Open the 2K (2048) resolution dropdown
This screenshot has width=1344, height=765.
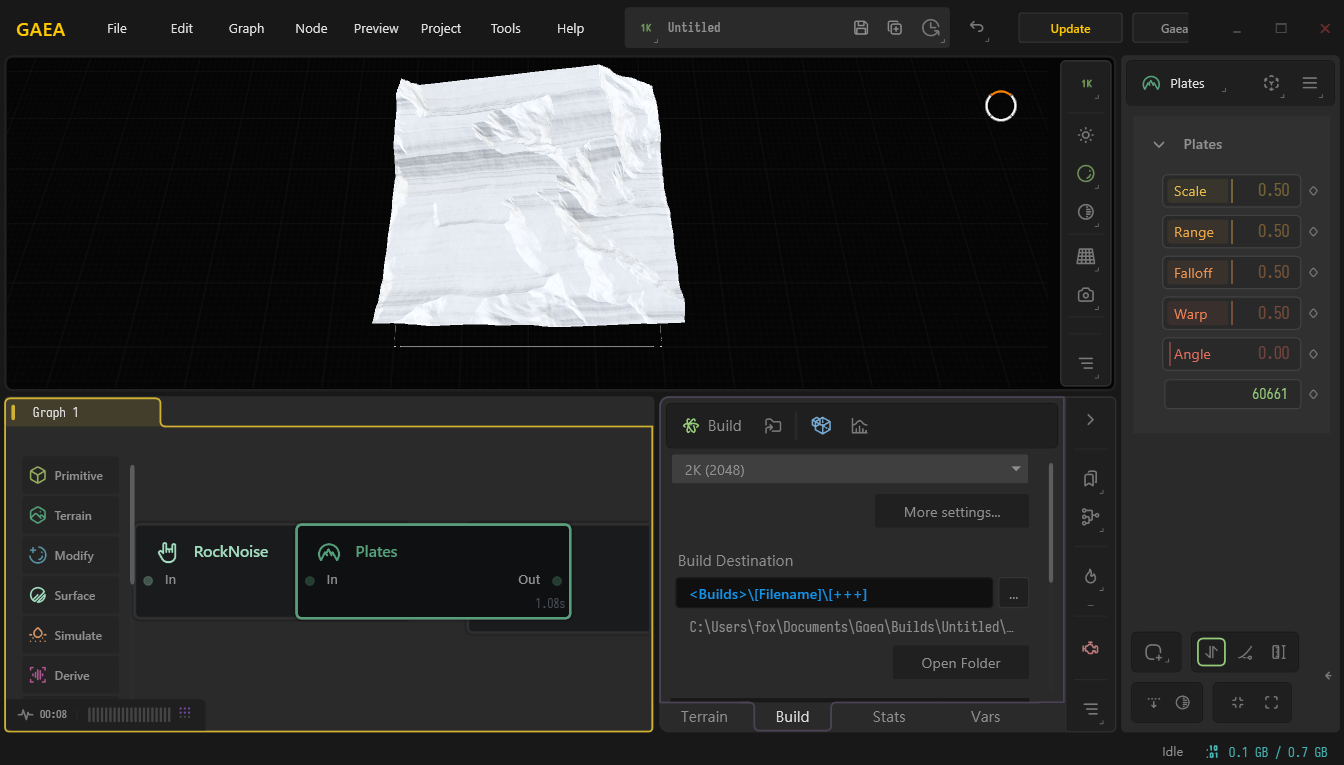tap(850, 469)
